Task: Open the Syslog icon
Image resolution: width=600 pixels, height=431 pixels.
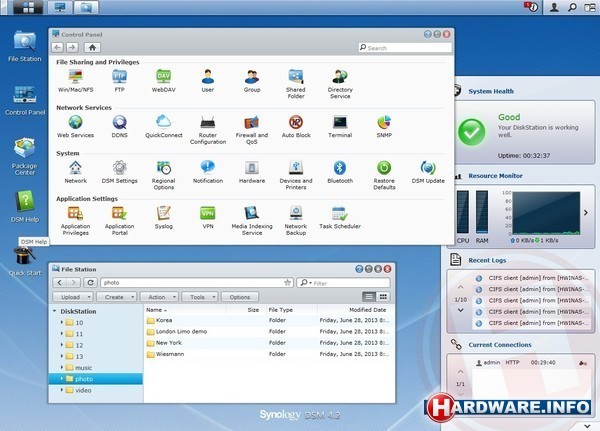Action: (x=163, y=217)
